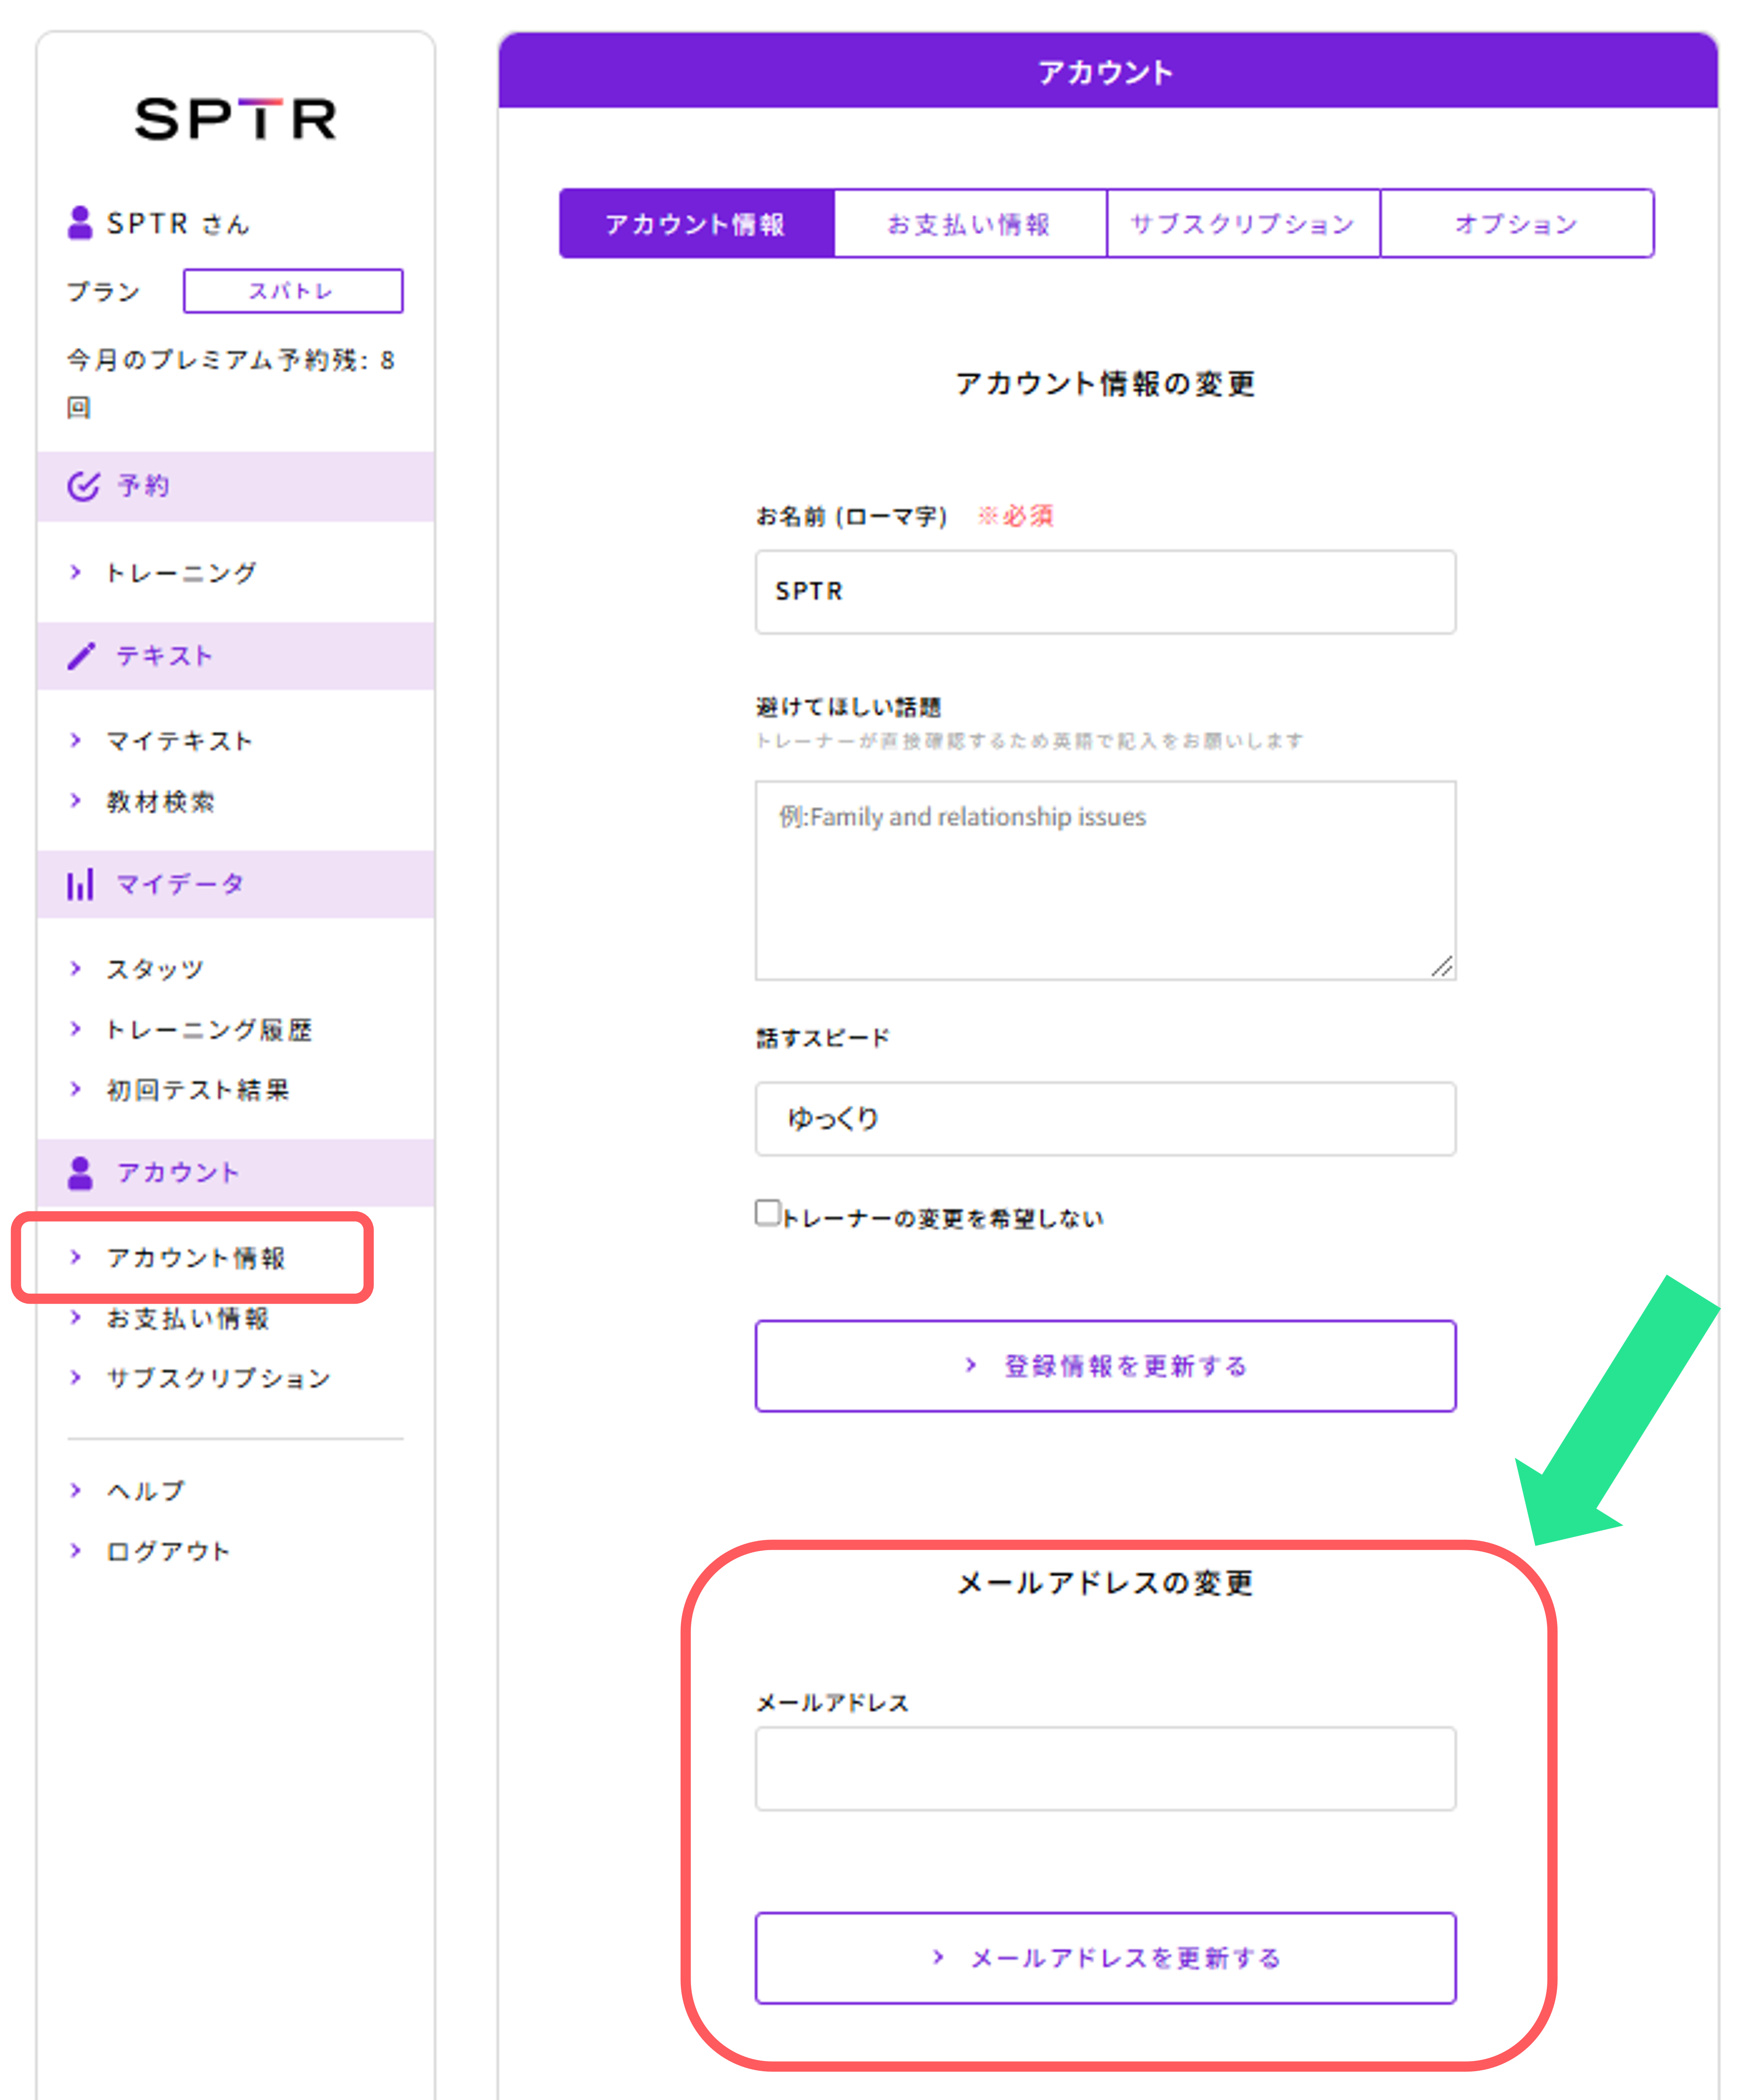
Task: Click the スパトレ plan badge
Action: [293, 291]
